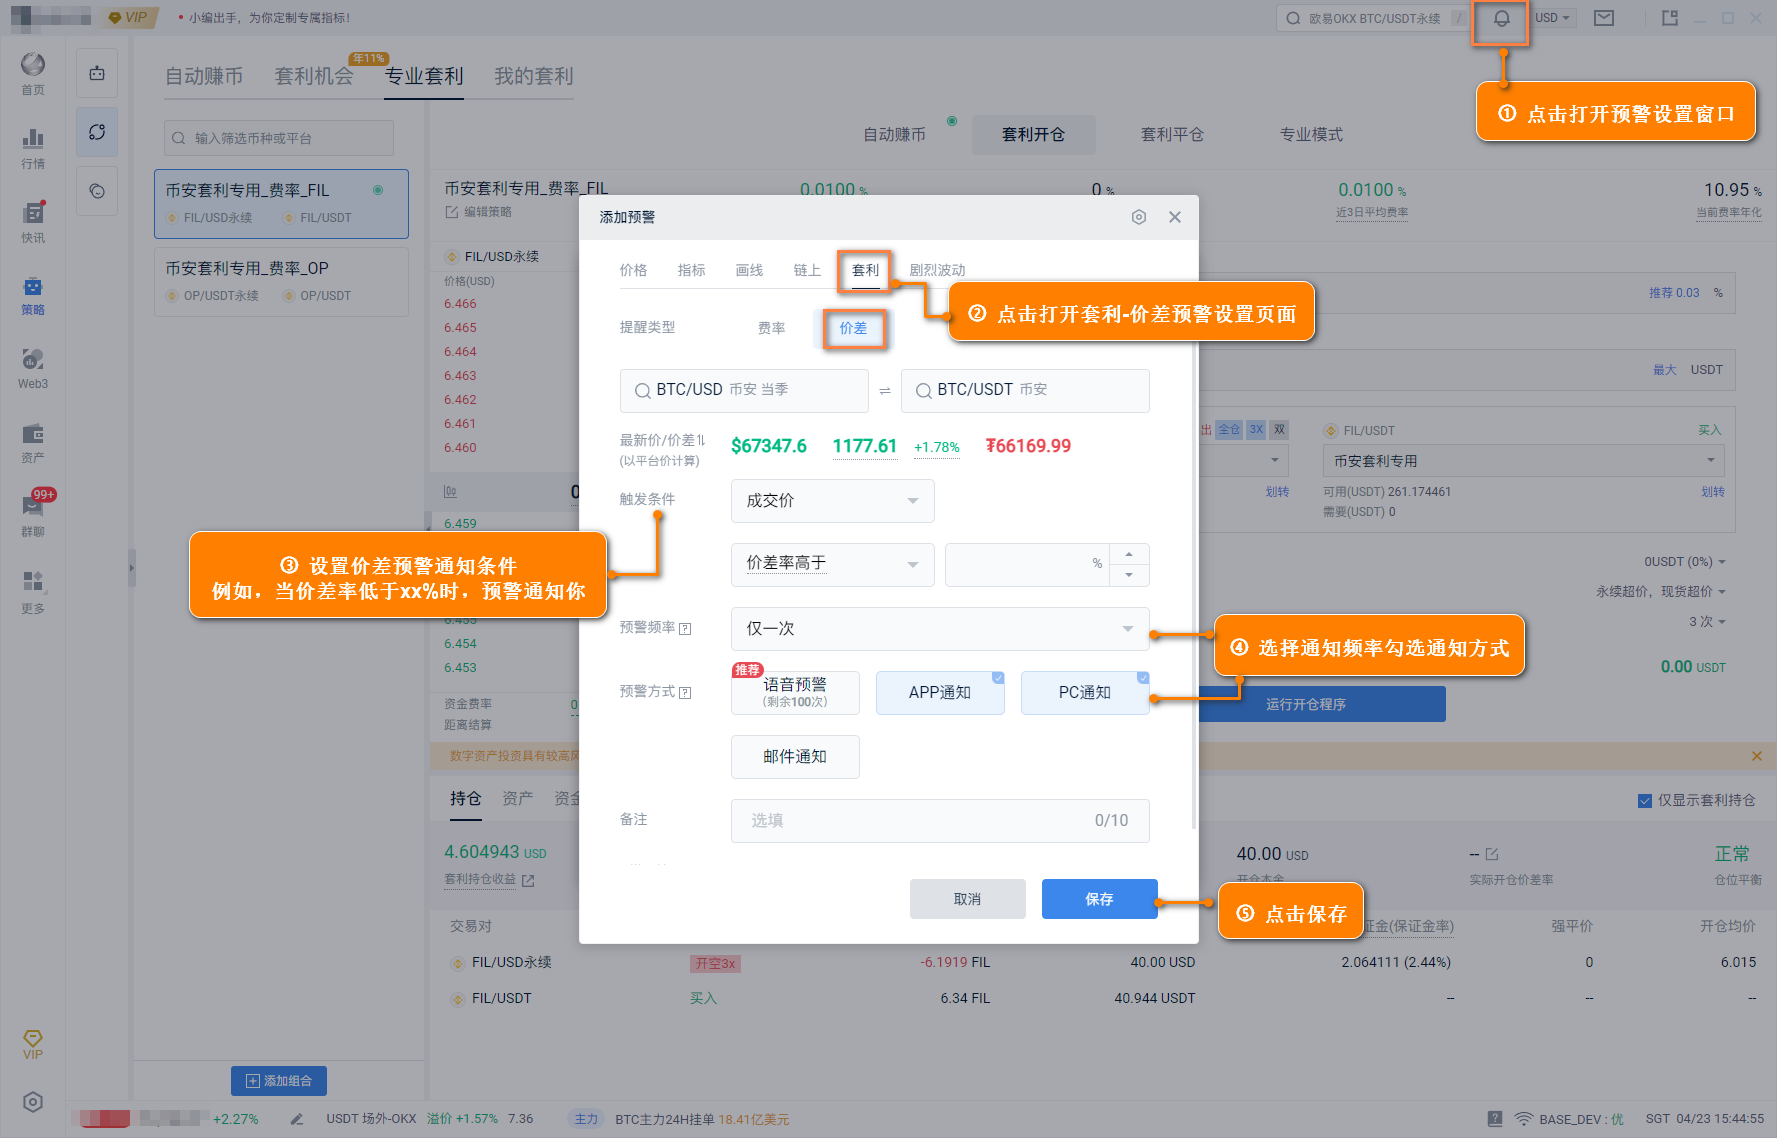Open the 我的套利 tab
1777x1138 pixels.
pyautogui.click(x=534, y=76)
